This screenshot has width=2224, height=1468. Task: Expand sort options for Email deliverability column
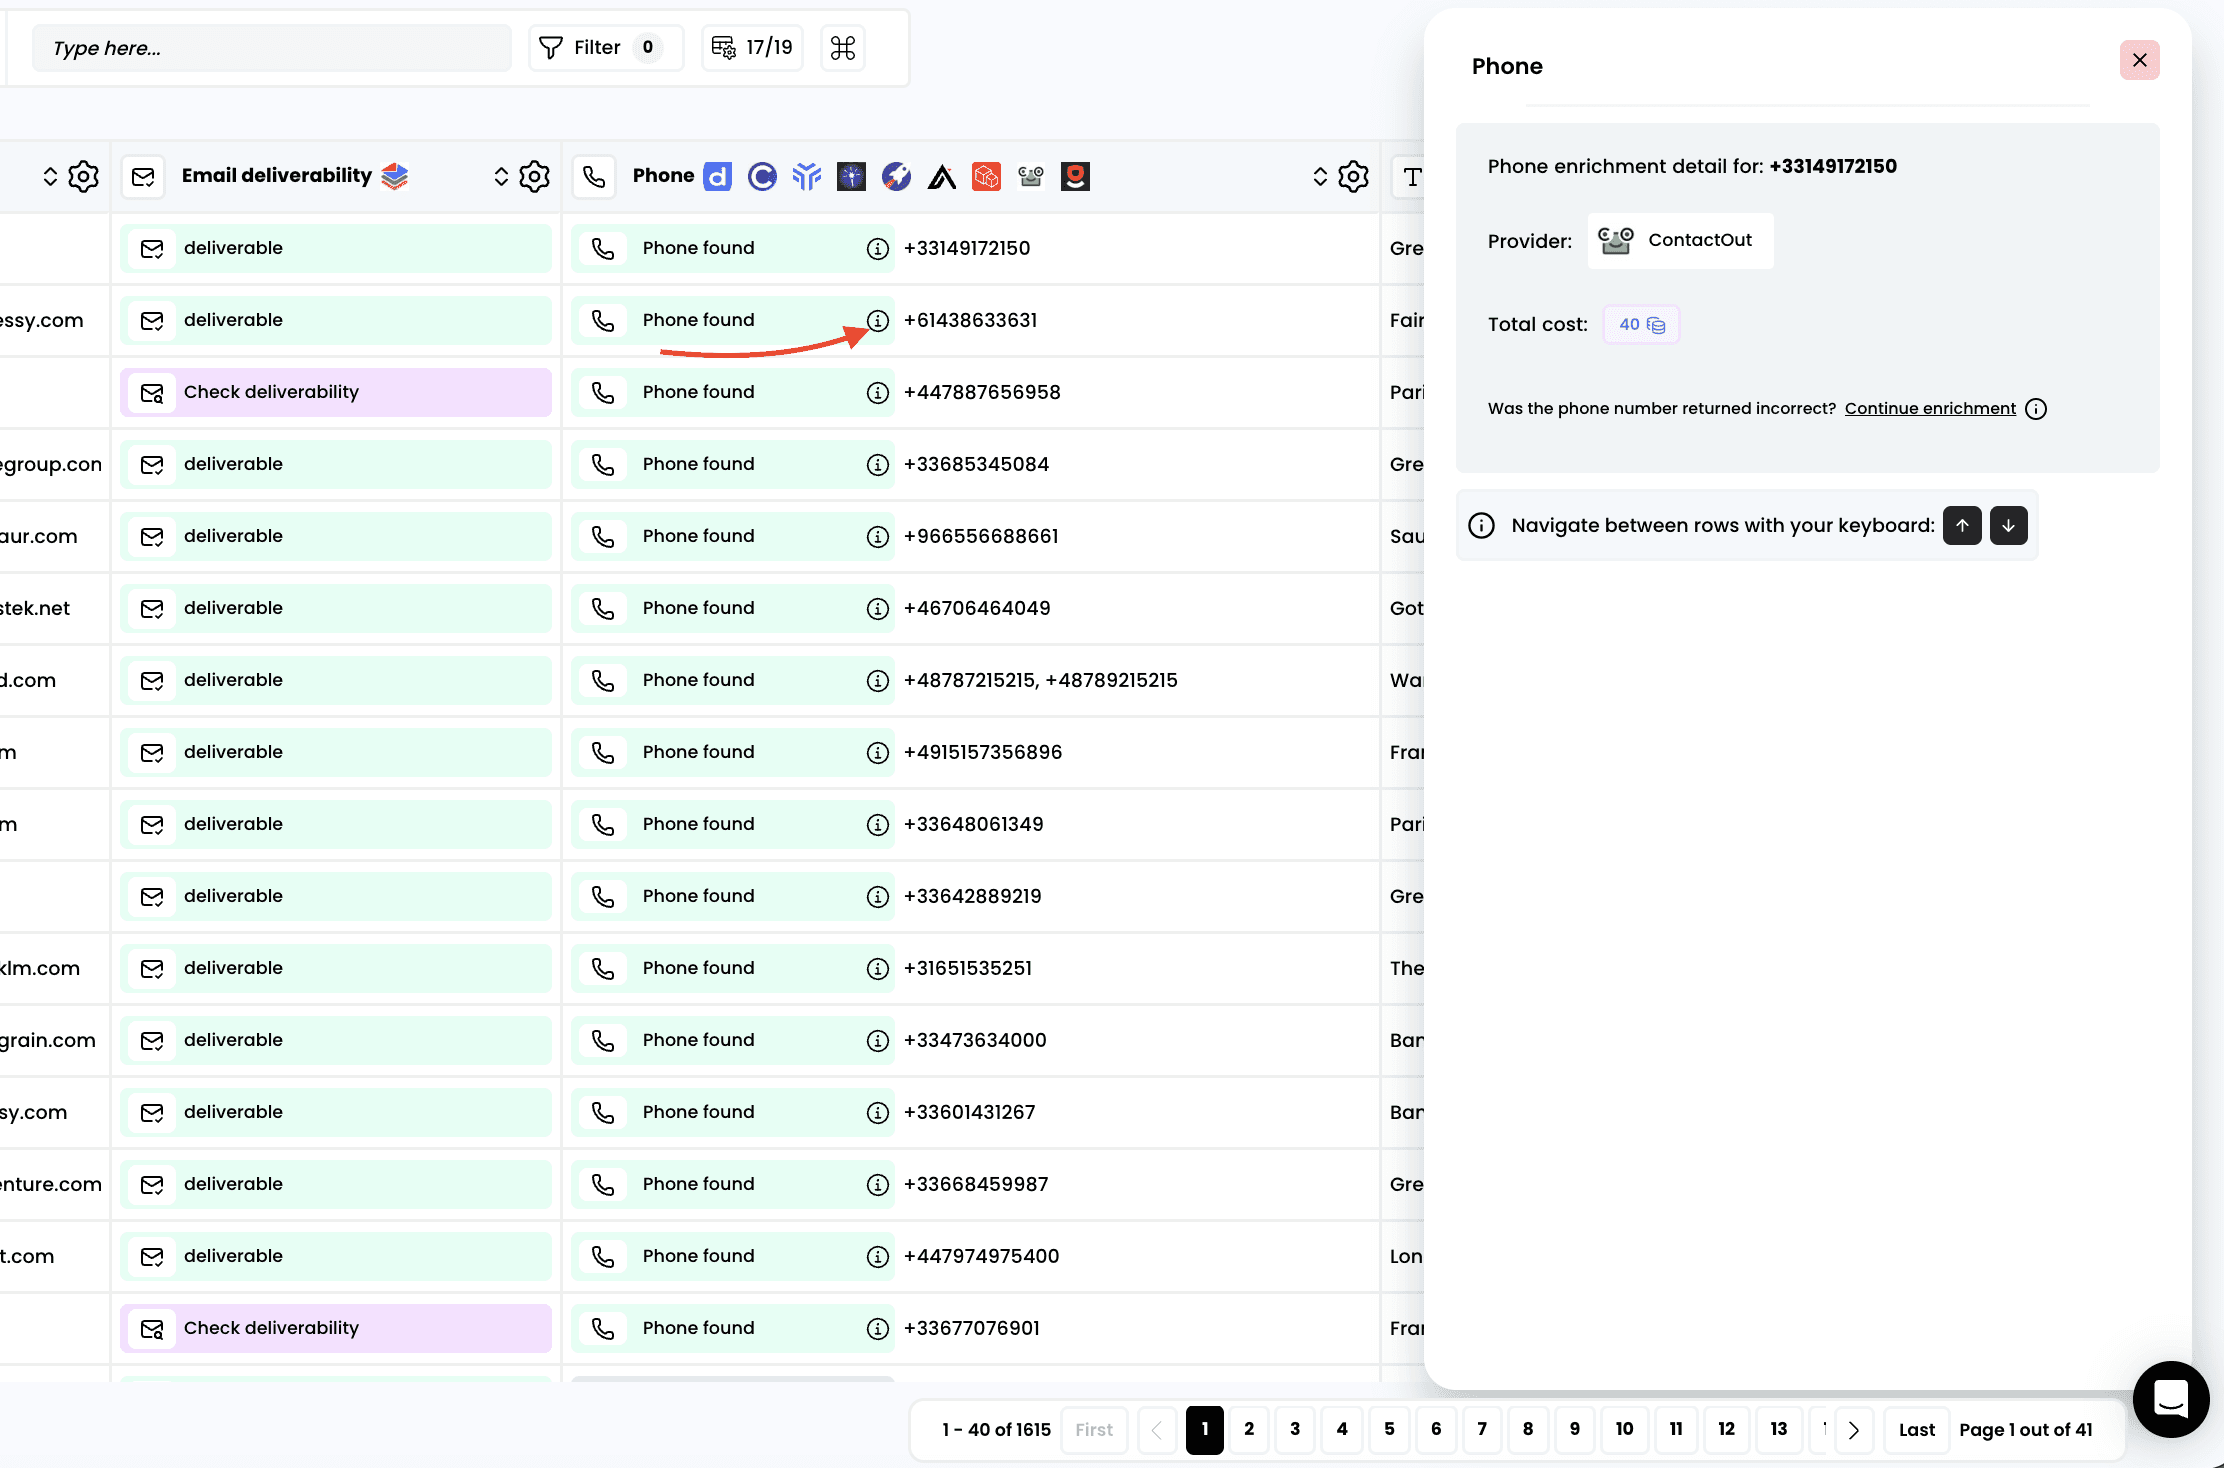point(501,177)
